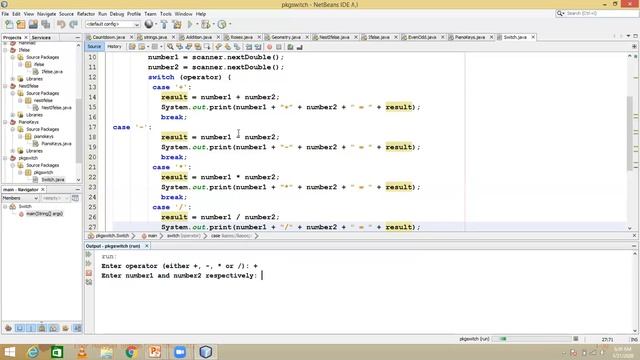
Task: Toggle the History view button in editor
Action: pyautogui.click(x=114, y=47)
